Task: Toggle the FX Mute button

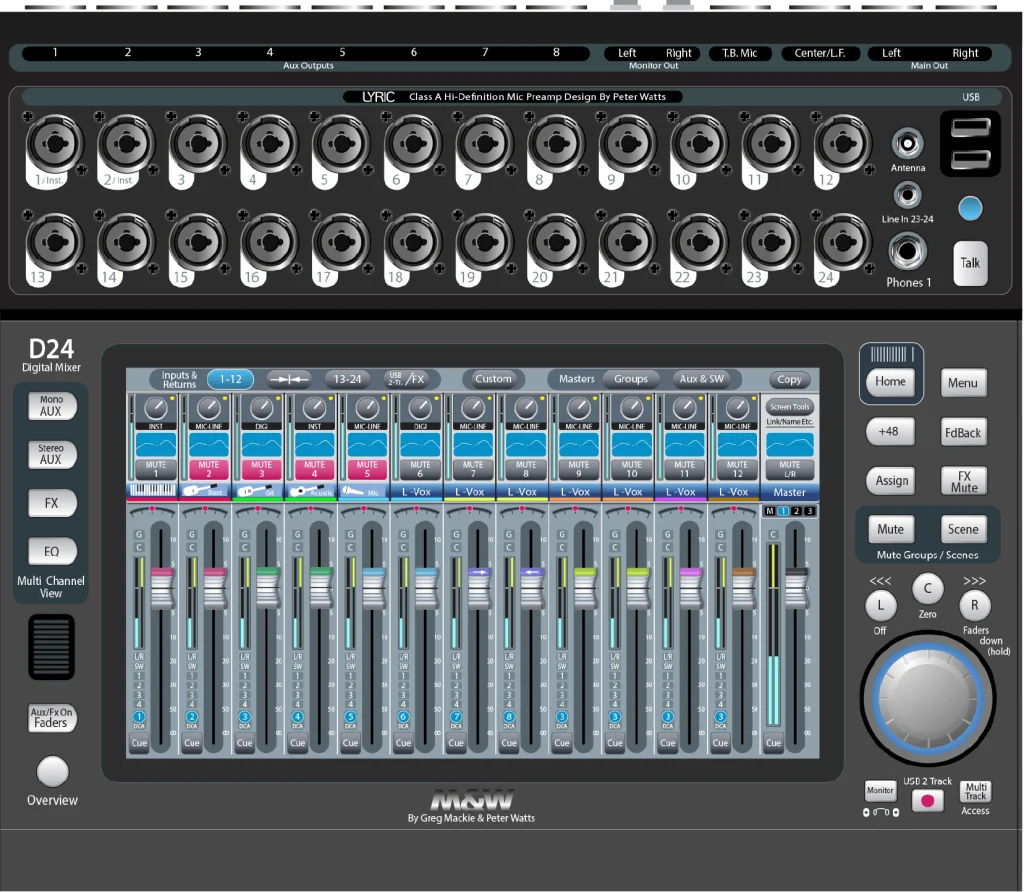Action: click(964, 481)
